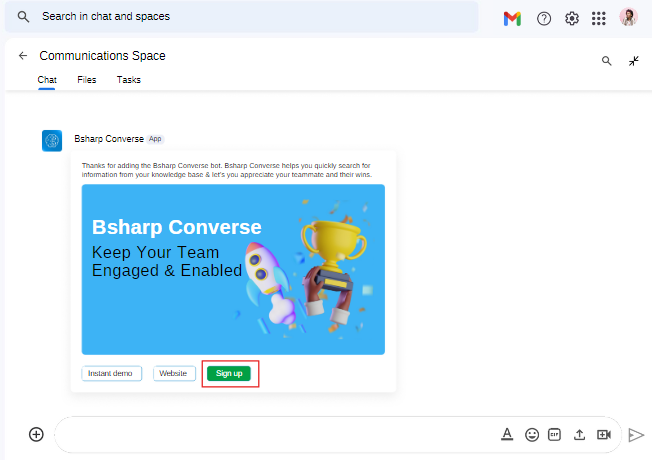Open the GIF picker

point(555,435)
